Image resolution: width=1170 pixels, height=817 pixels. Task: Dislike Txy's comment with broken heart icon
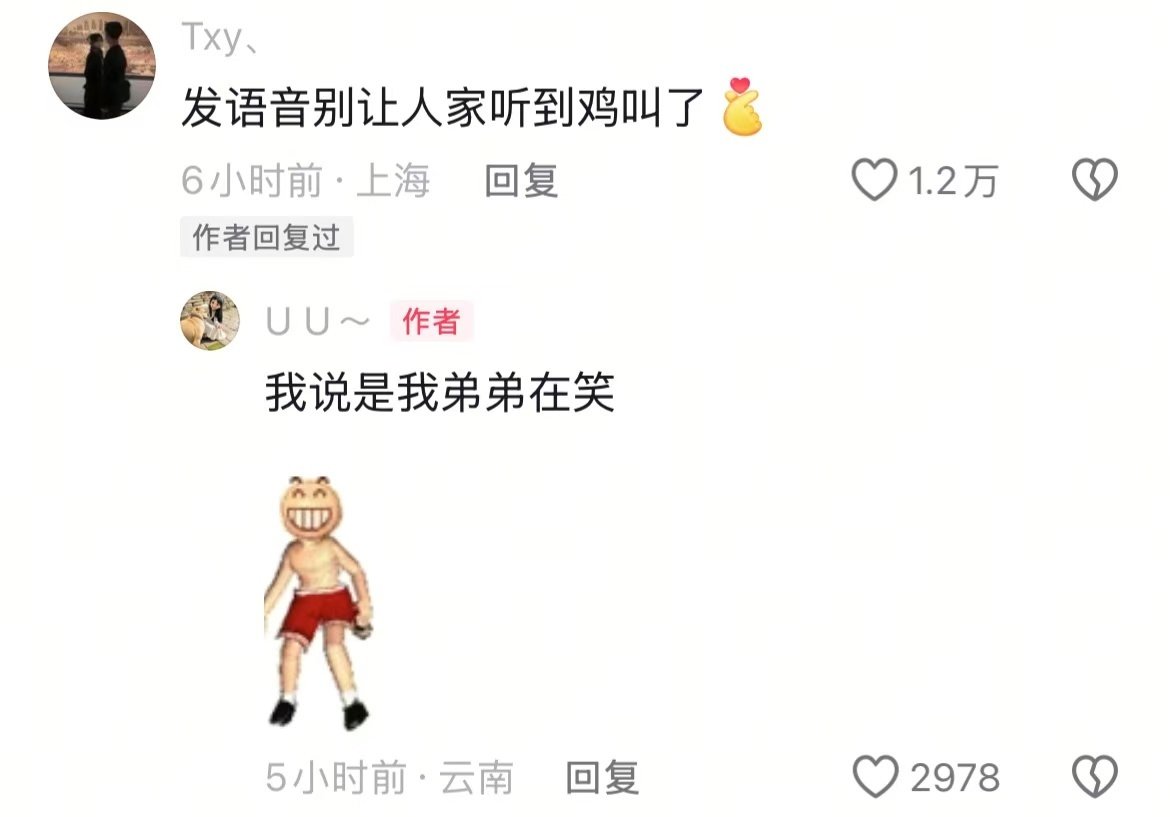[1095, 180]
